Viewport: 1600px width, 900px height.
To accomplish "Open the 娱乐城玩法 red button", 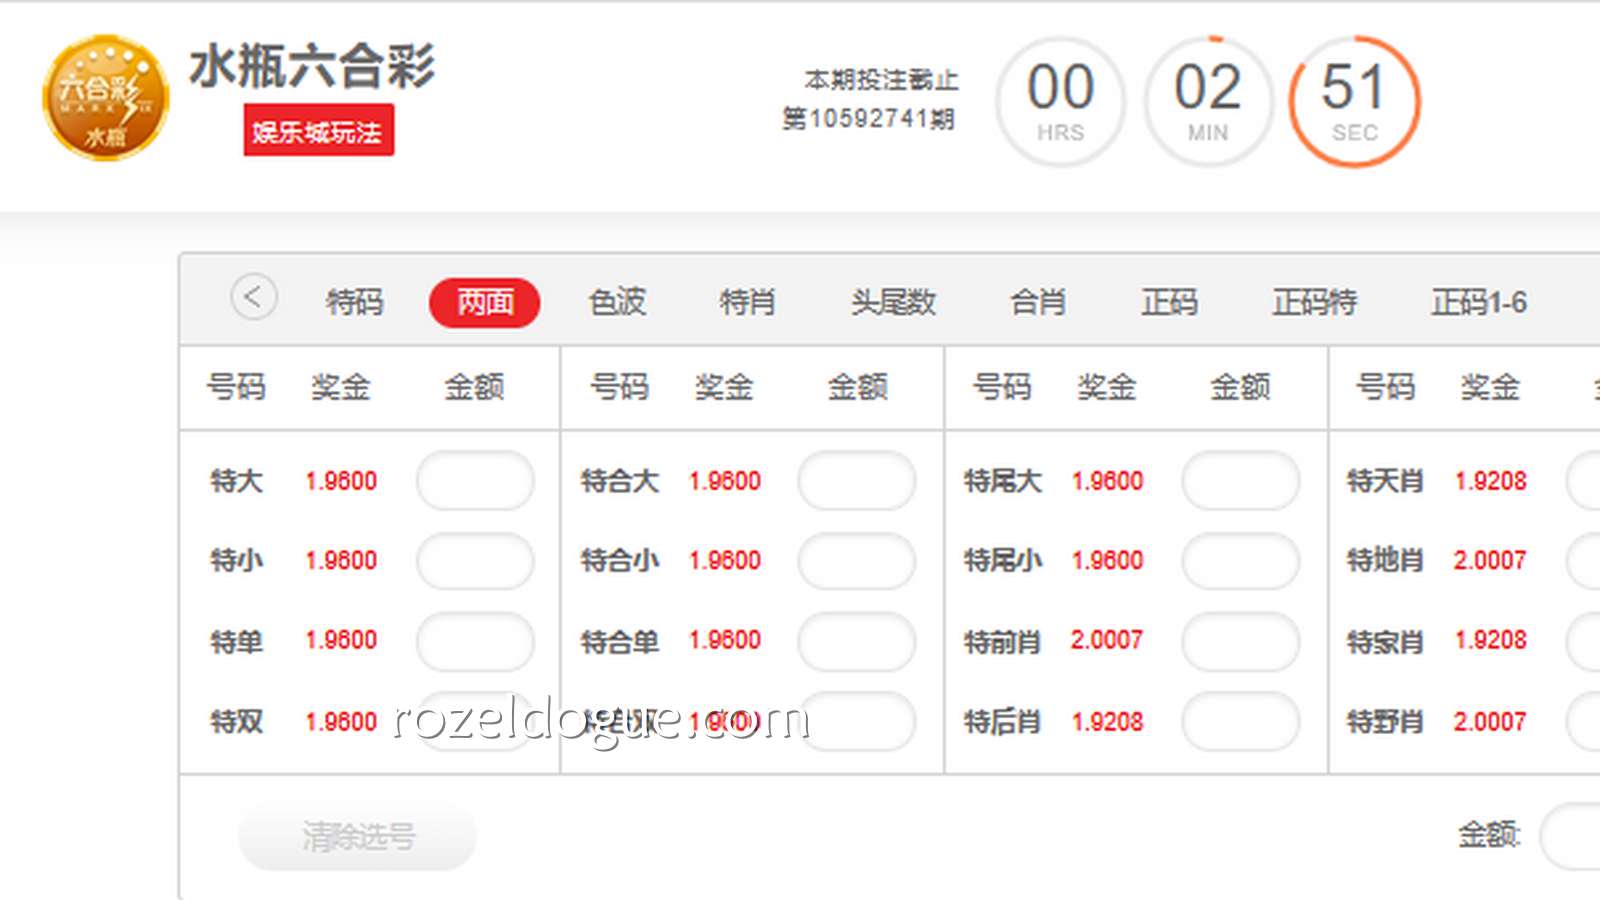I will click(318, 130).
